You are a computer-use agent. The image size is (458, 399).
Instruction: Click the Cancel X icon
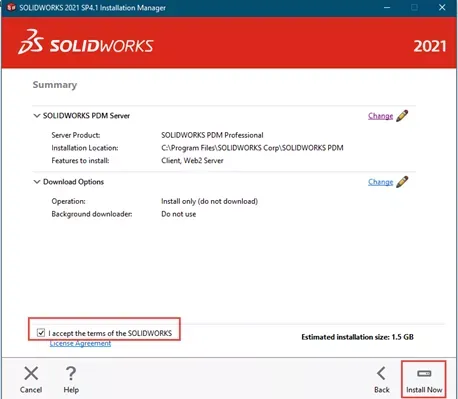(x=31, y=373)
